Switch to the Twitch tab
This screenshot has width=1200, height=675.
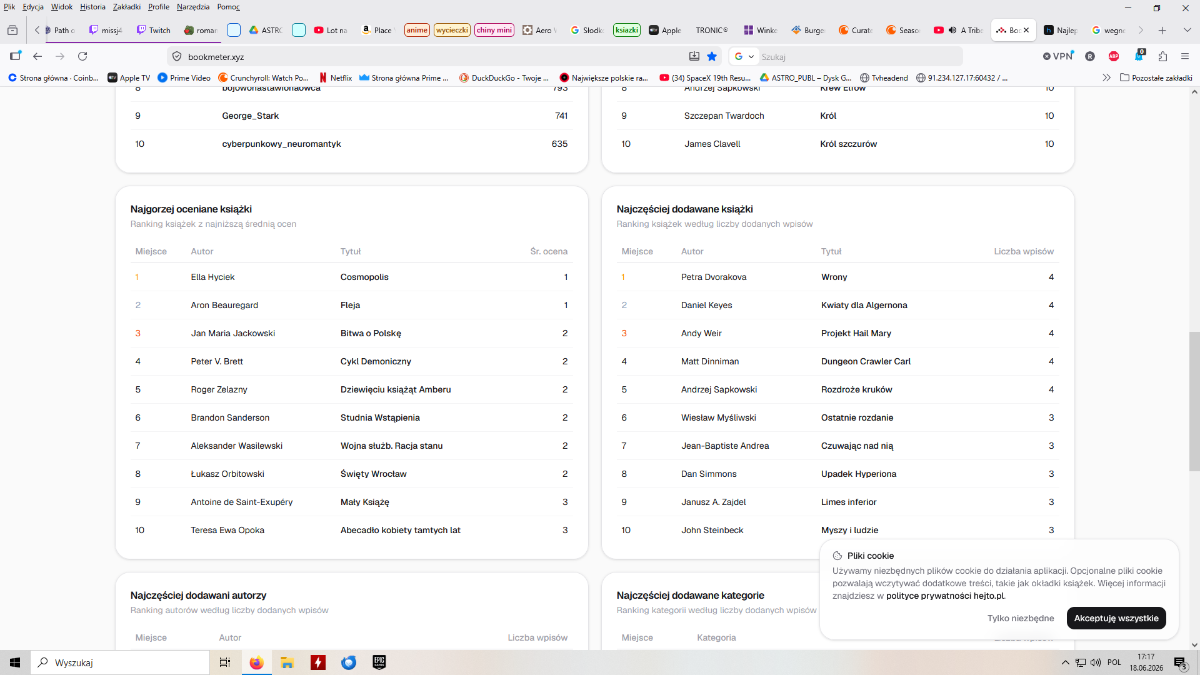click(x=154, y=30)
